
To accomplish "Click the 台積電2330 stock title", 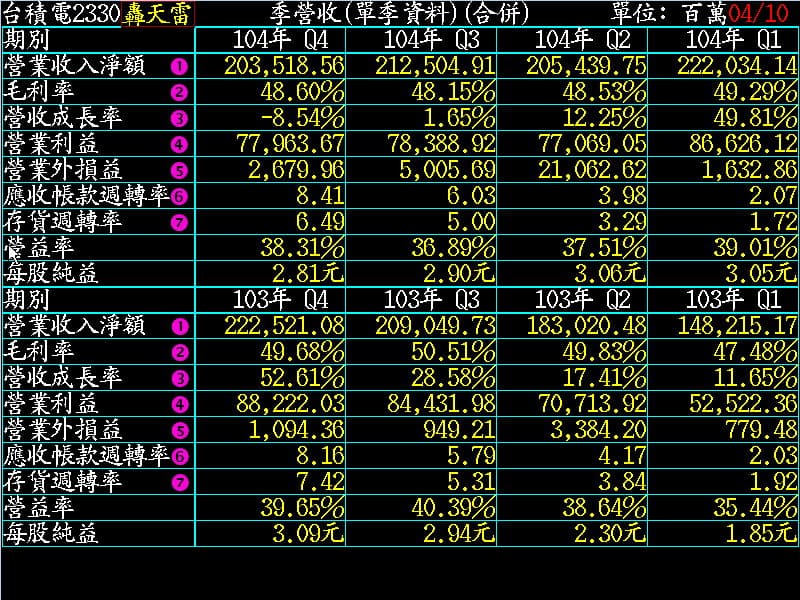I will [x=61, y=13].
